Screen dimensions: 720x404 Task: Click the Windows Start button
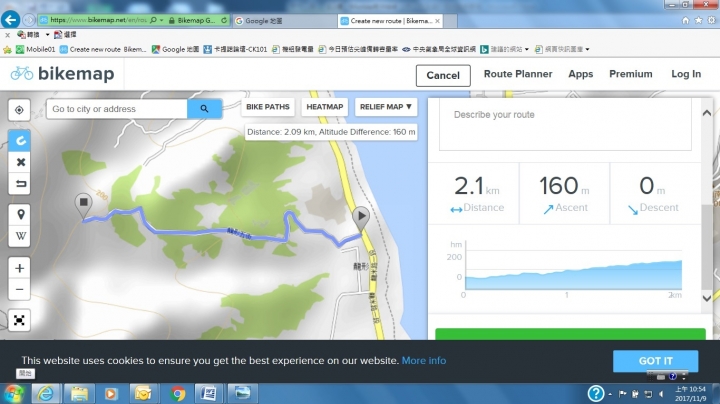pos(14,393)
